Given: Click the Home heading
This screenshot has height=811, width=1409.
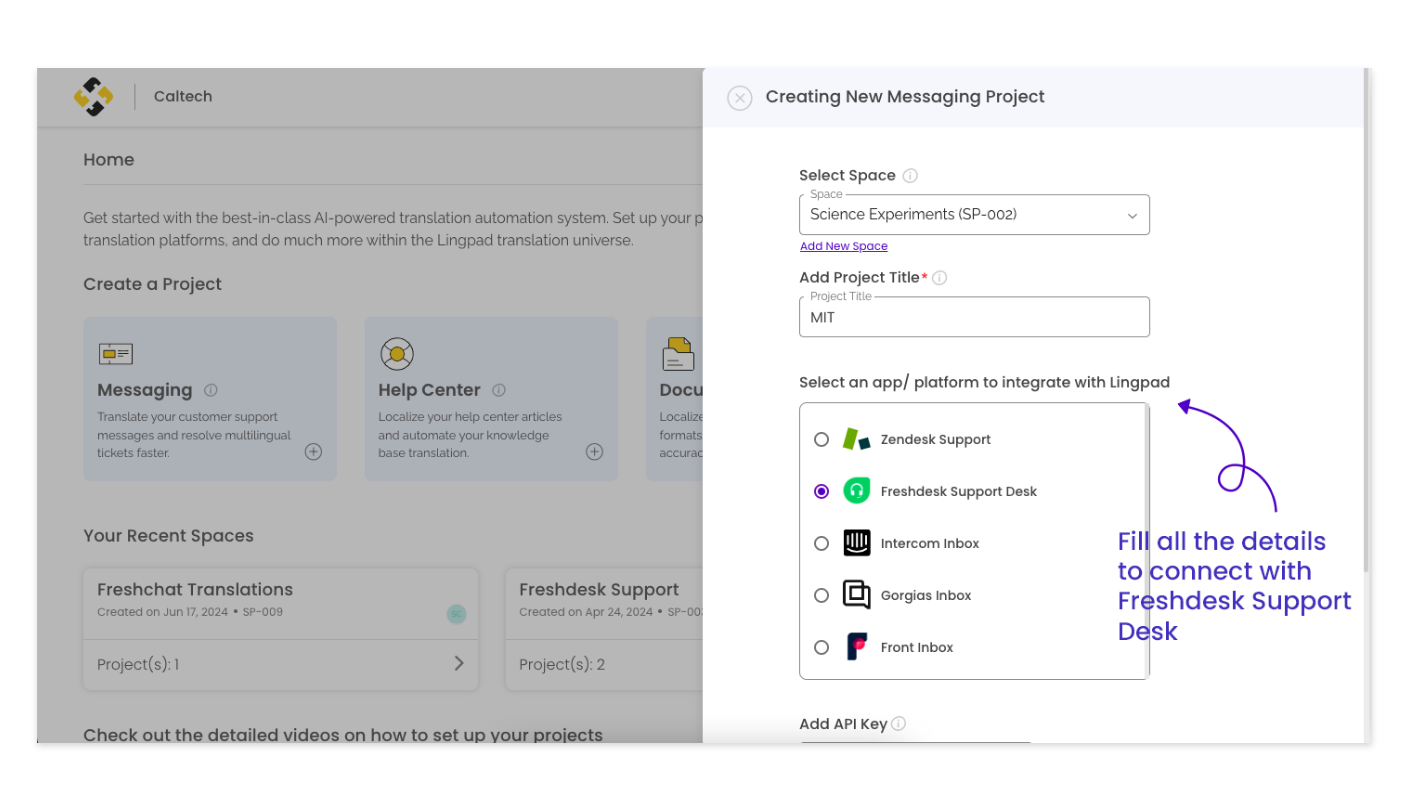Looking at the screenshot, I should [x=109, y=160].
